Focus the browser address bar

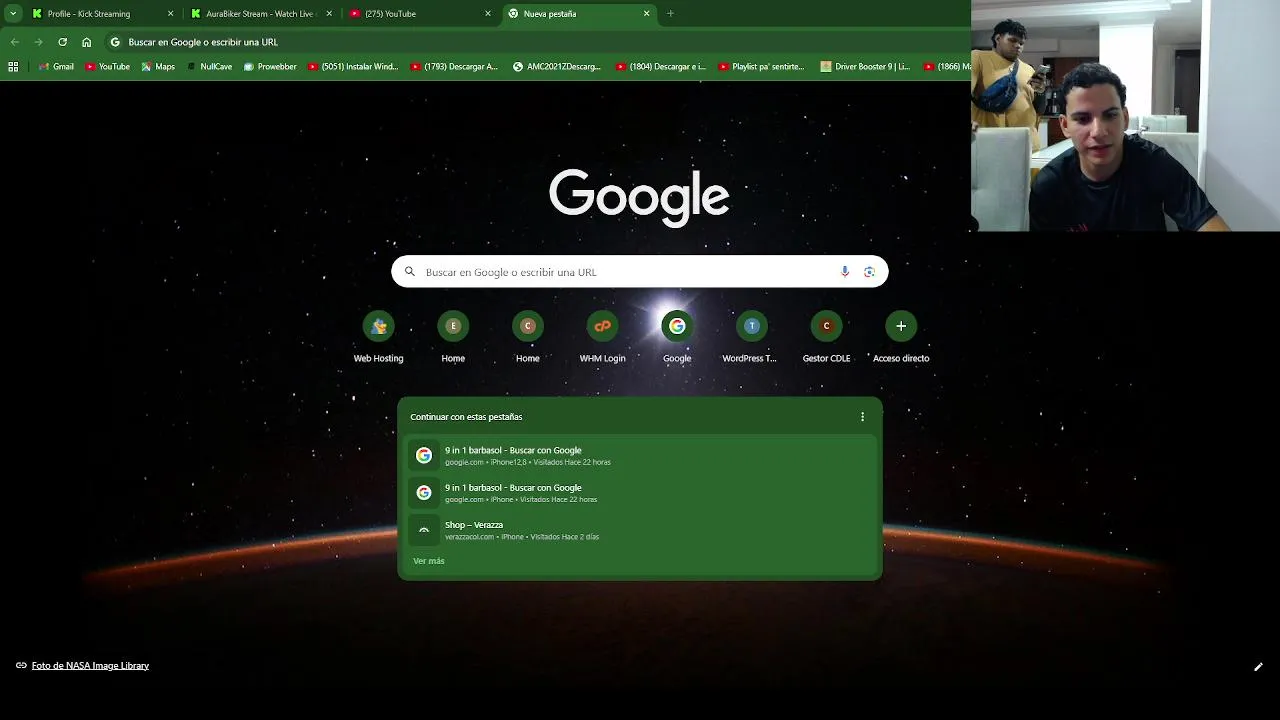click(x=535, y=42)
